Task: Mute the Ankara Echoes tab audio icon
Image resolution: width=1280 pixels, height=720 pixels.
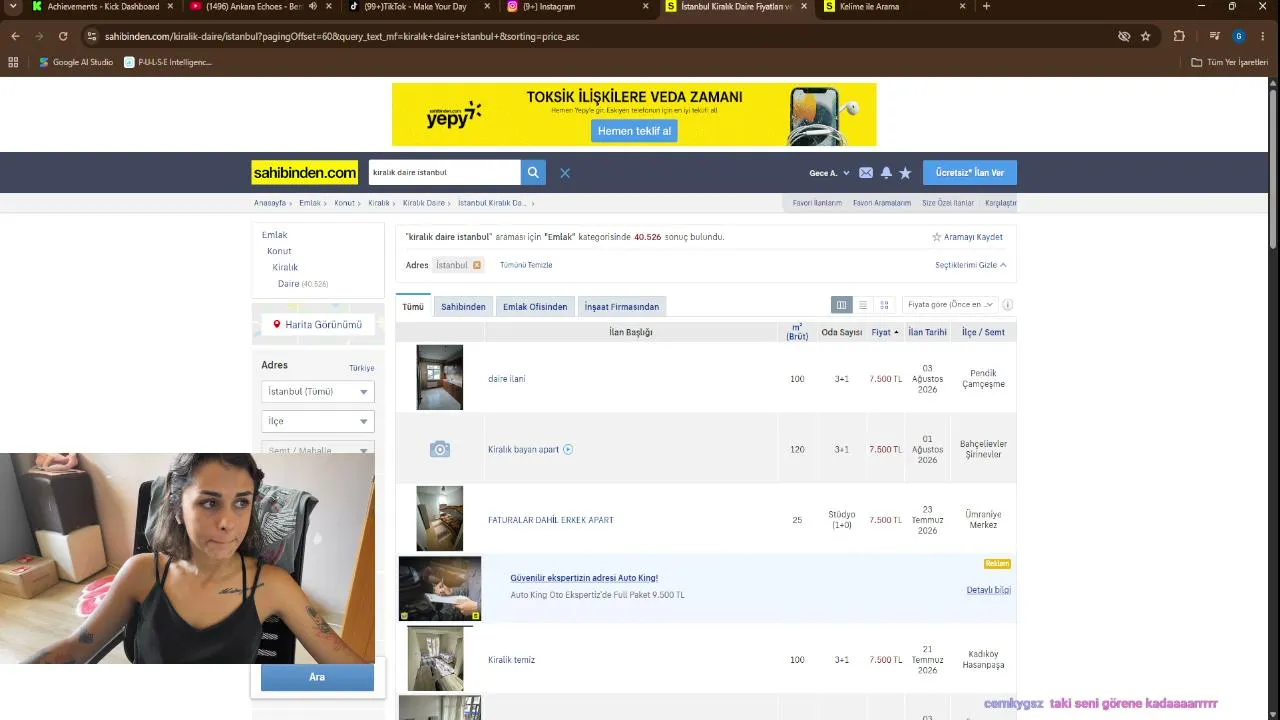Action: click(314, 6)
